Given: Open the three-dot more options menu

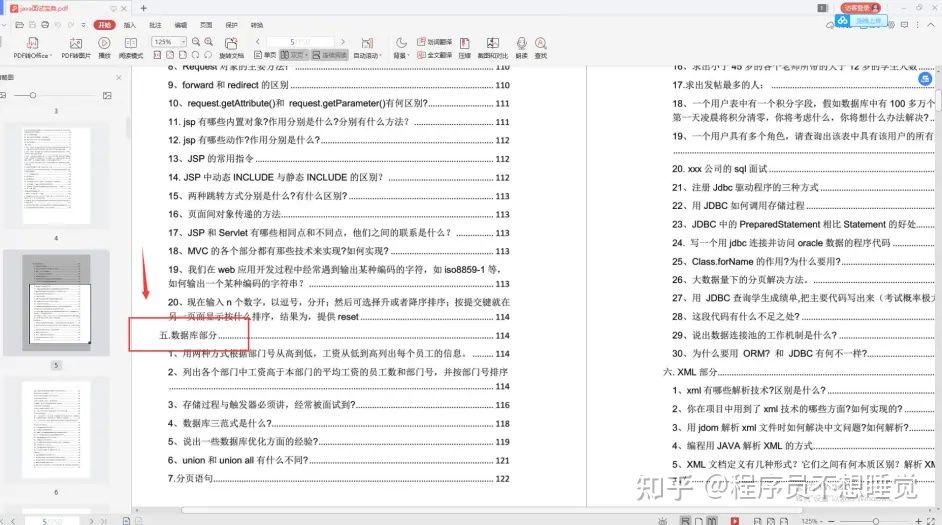Looking at the screenshot, I should [x=917, y=25].
